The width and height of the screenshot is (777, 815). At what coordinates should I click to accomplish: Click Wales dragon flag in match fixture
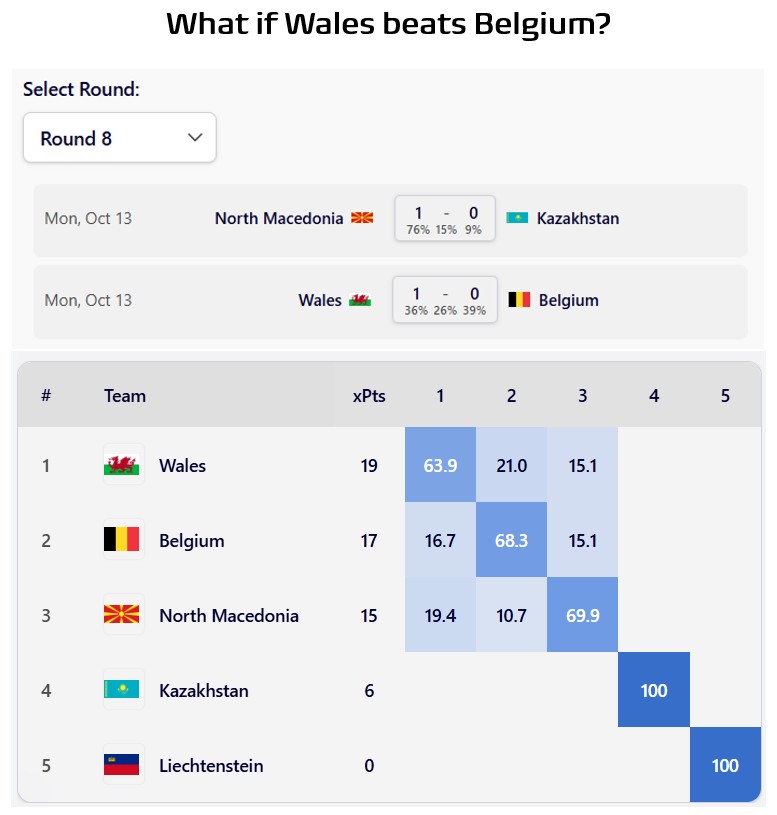[x=360, y=300]
